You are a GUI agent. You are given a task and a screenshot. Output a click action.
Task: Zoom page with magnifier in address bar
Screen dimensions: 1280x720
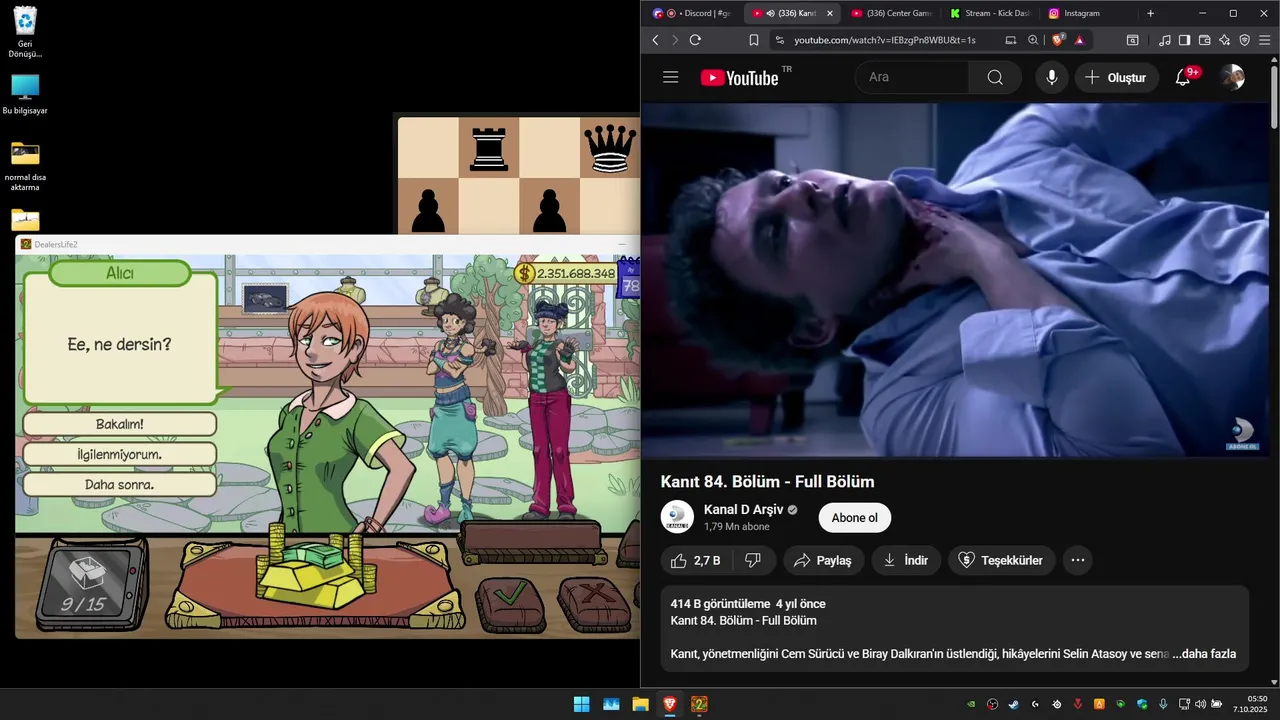click(x=1033, y=40)
